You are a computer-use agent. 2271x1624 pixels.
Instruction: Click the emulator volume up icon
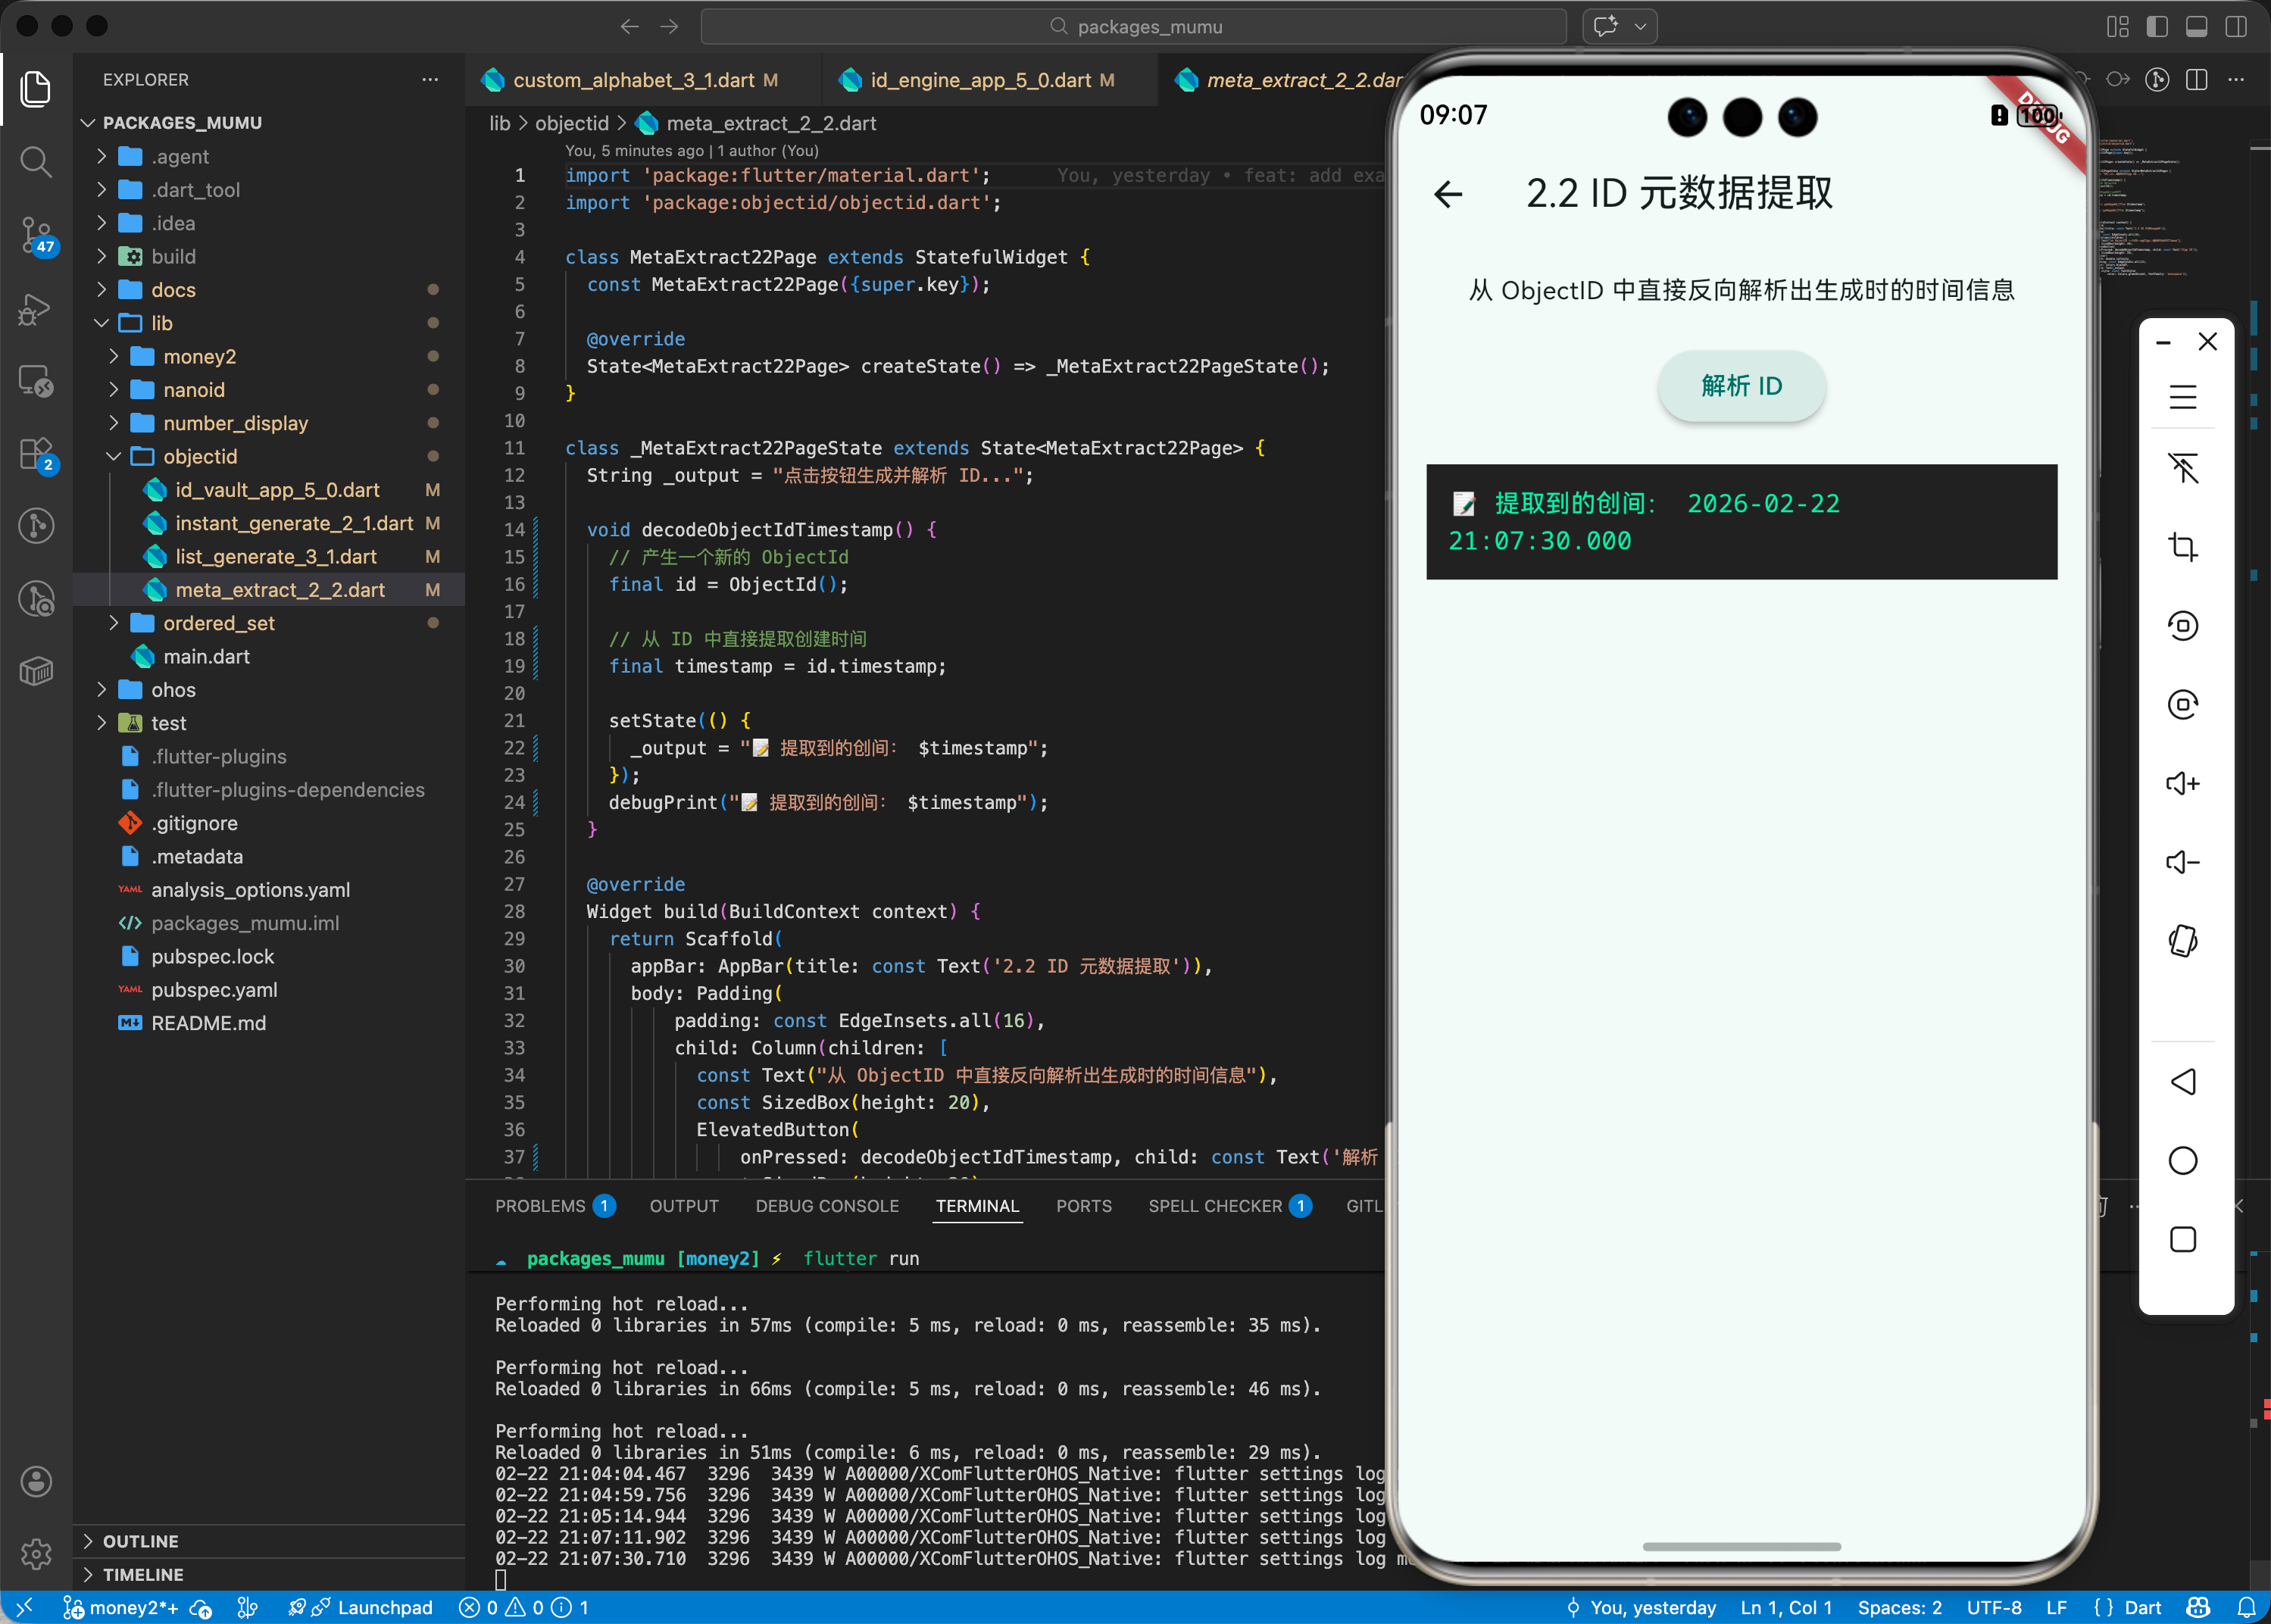click(2182, 783)
